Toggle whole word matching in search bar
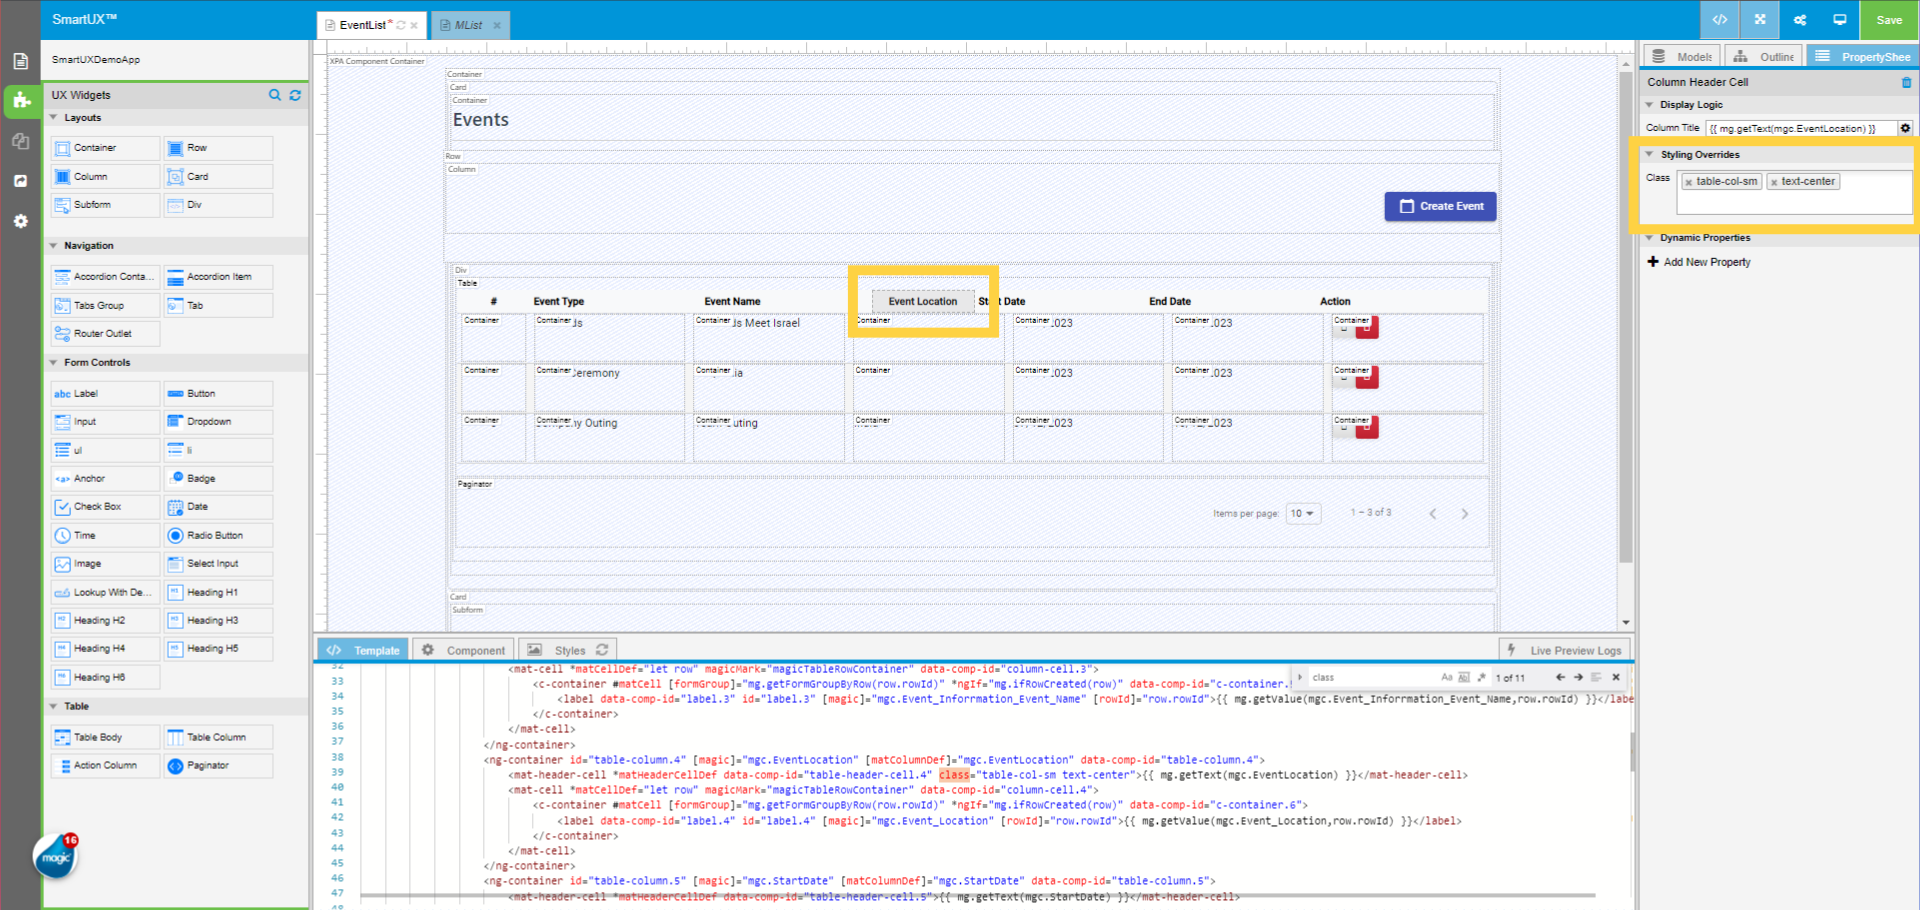Viewport: 1920px width, 910px height. click(x=1465, y=677)
